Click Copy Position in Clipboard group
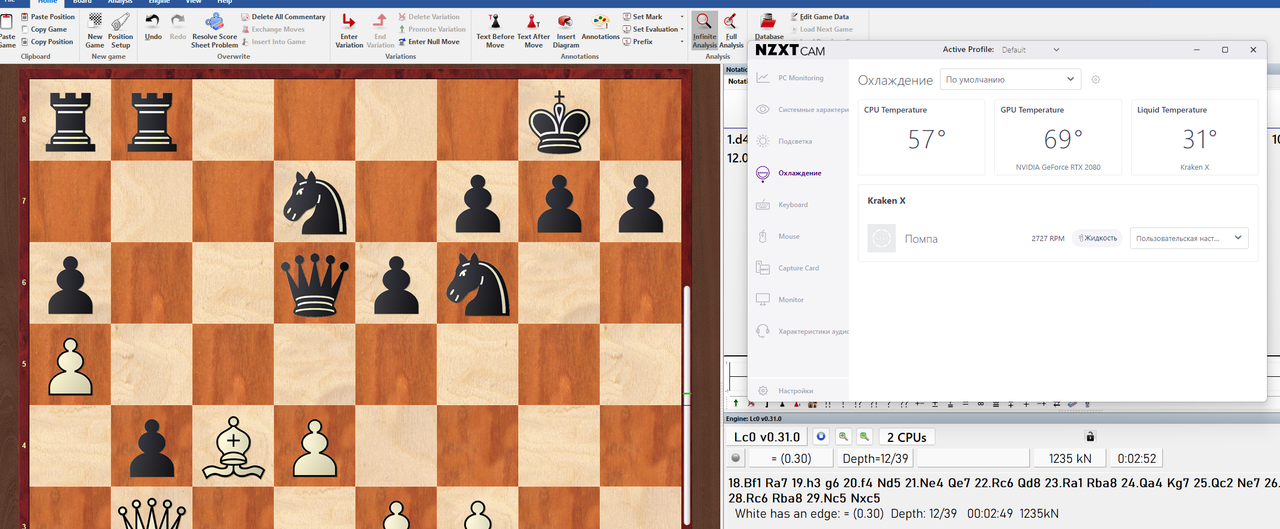The height and width of the screenshot is (529, 1280). point(47,42)
